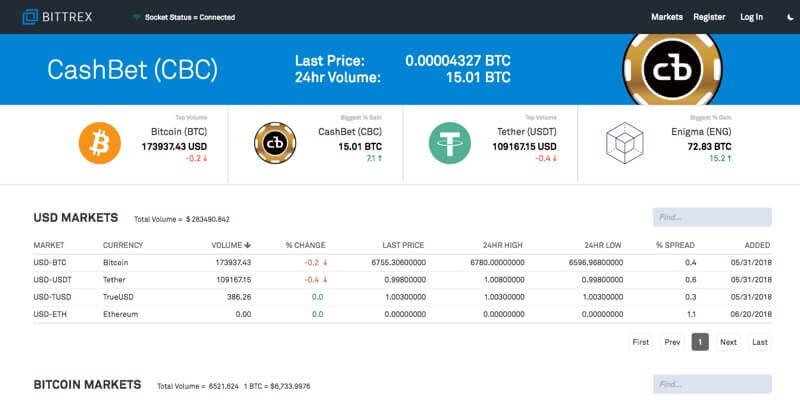The width and height of the screenshot is (800, 400).
Task: Click the orange Bitcoin coin icon
Action: pos(99,143)
